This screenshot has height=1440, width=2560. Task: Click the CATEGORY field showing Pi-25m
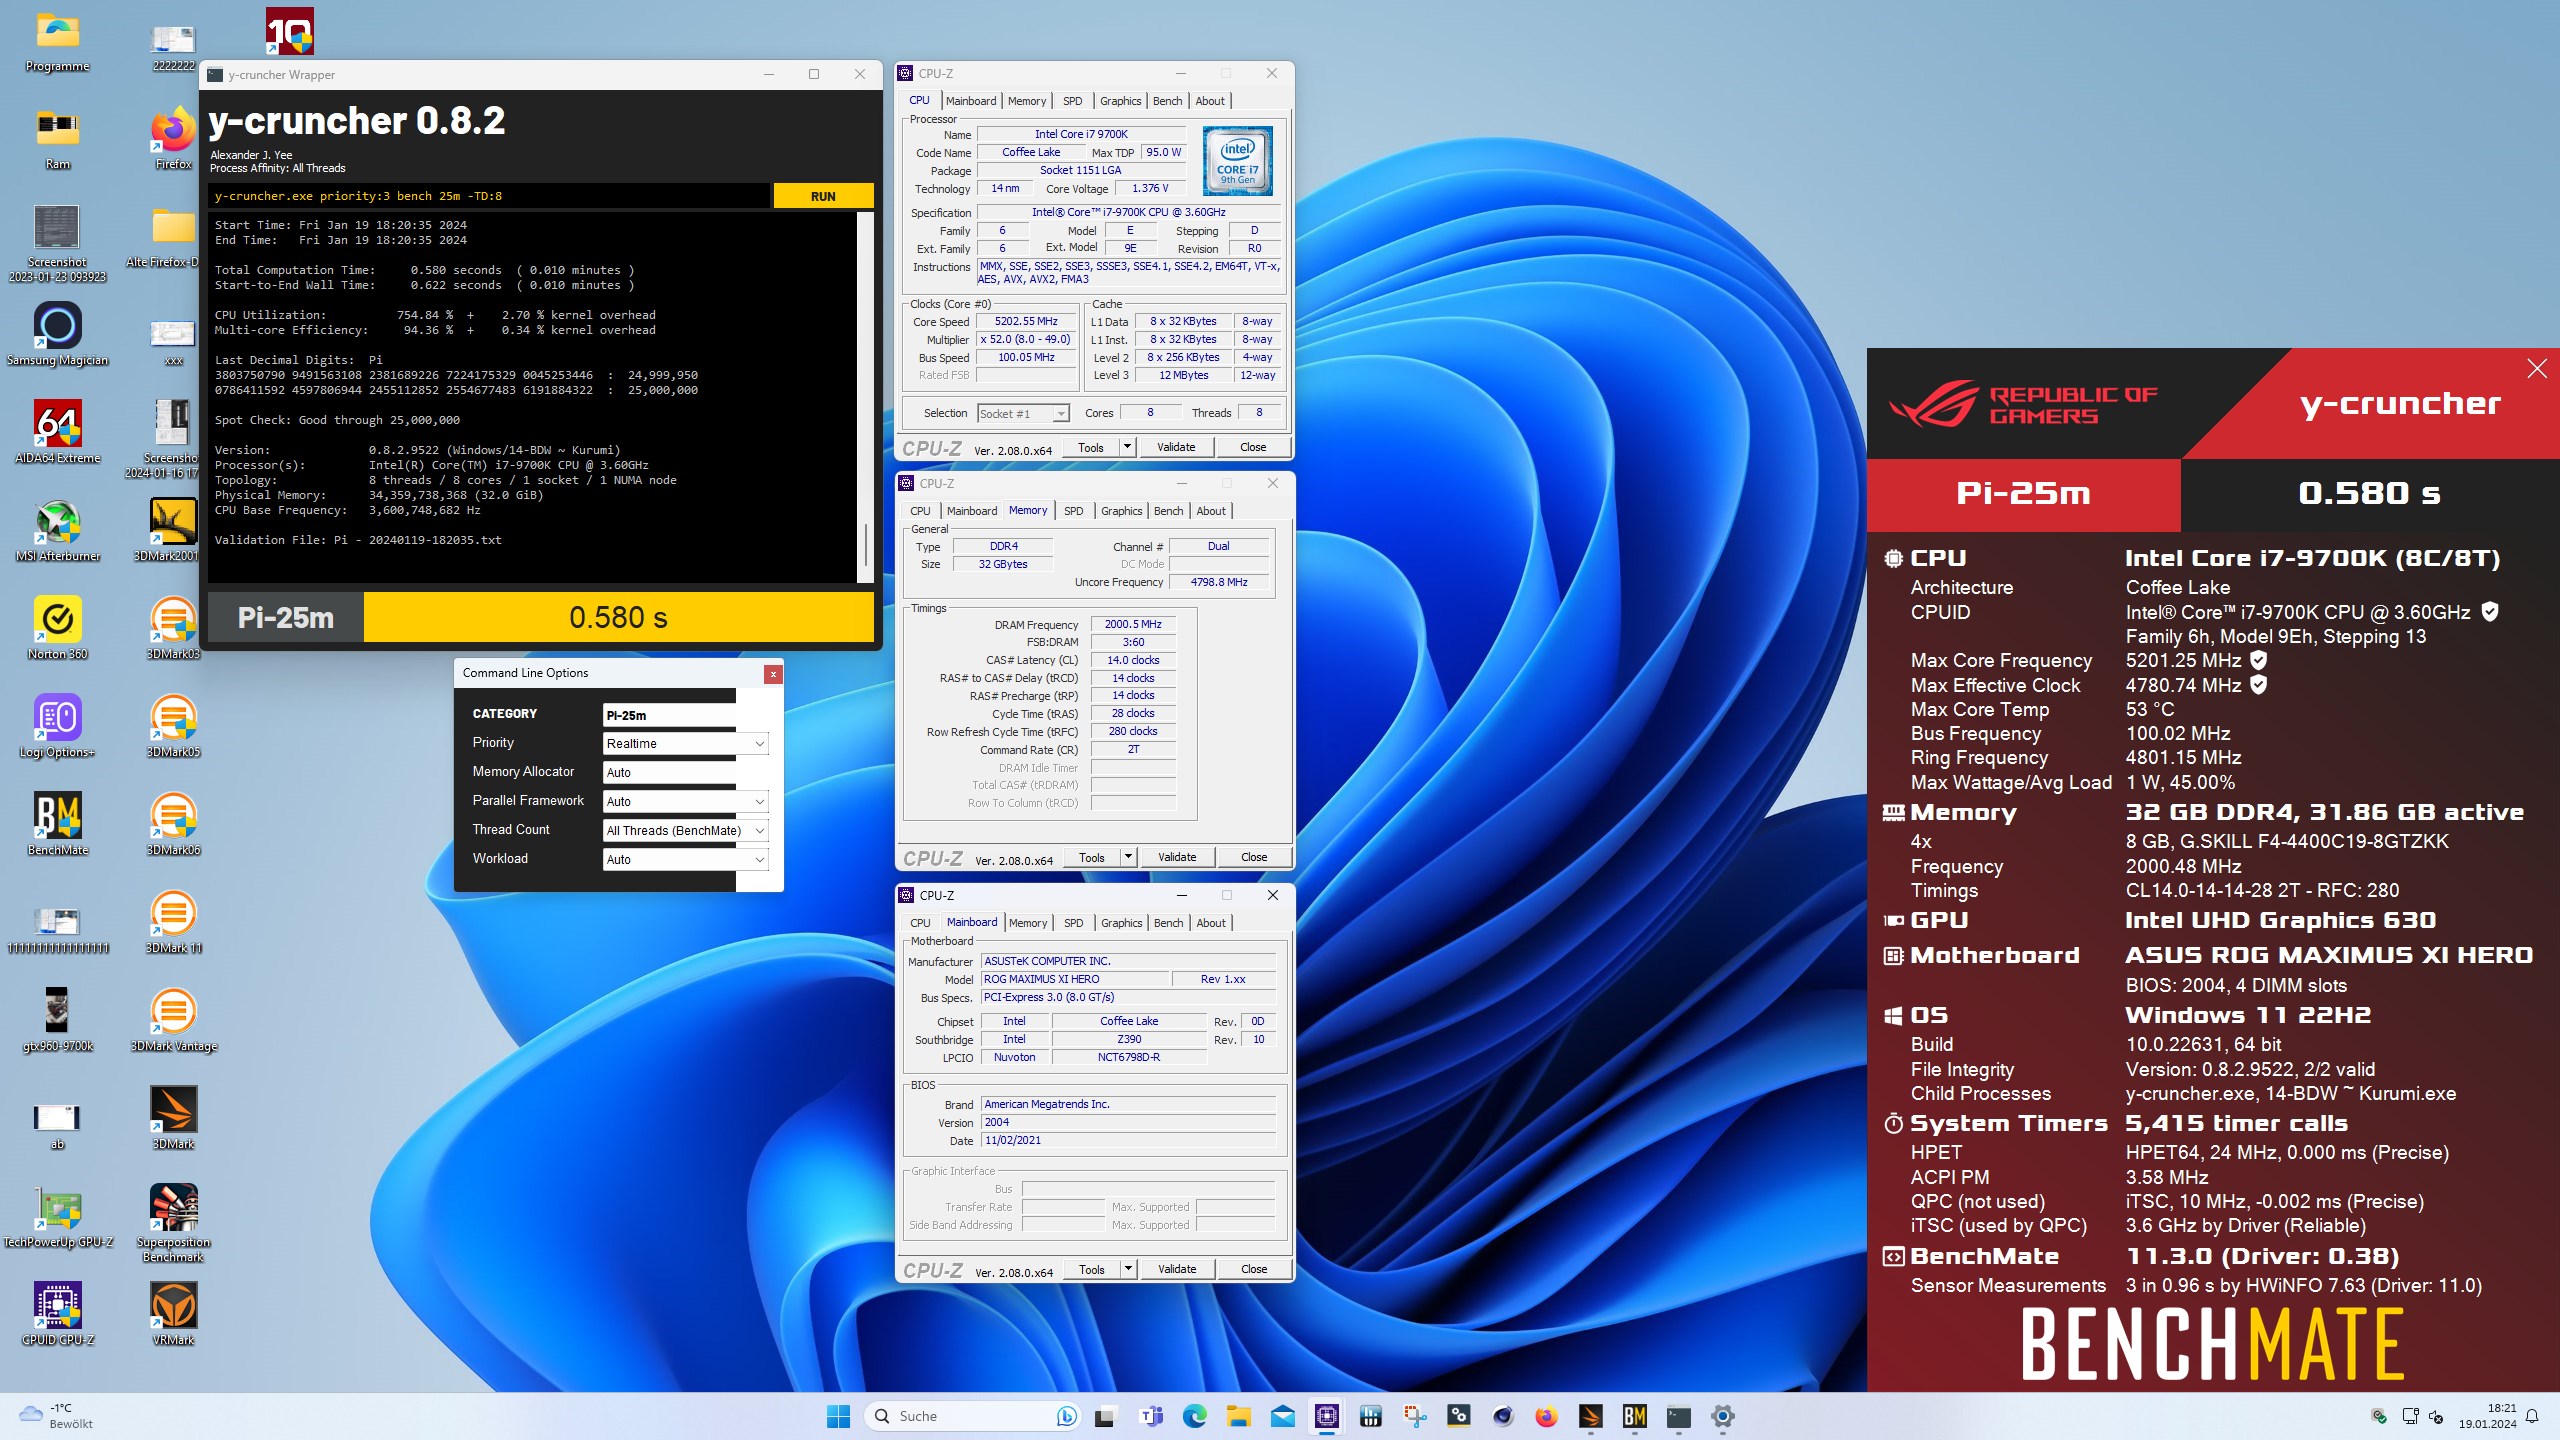(x=669, y=715)
